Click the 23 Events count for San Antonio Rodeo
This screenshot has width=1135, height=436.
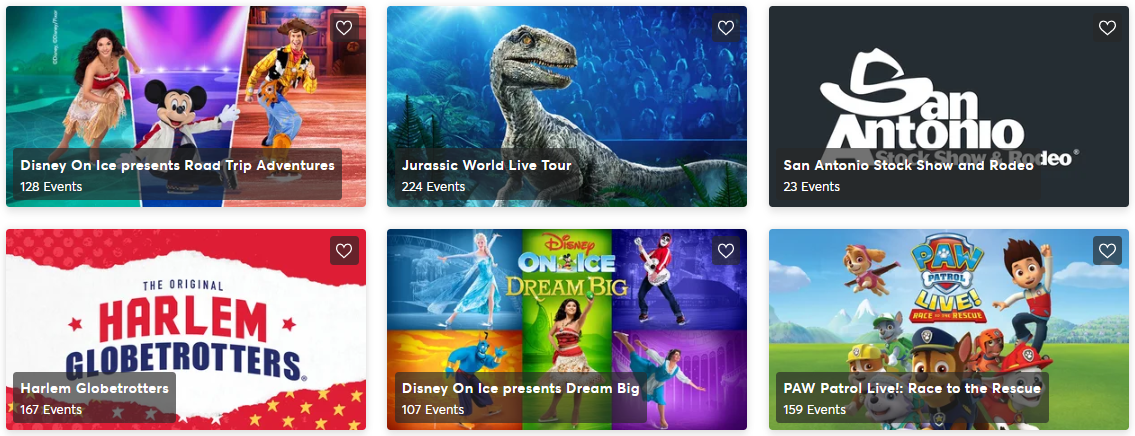pos(811,187)
